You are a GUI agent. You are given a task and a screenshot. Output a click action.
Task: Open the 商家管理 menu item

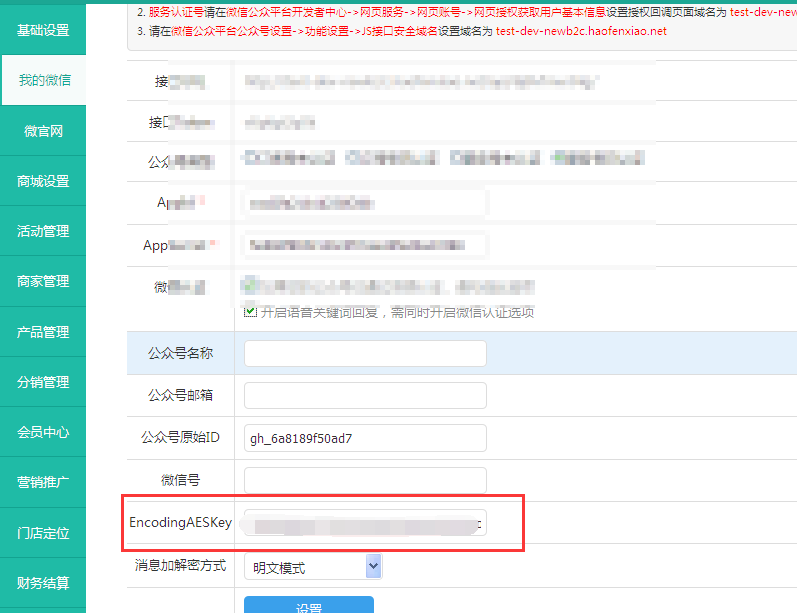[43, 281]
